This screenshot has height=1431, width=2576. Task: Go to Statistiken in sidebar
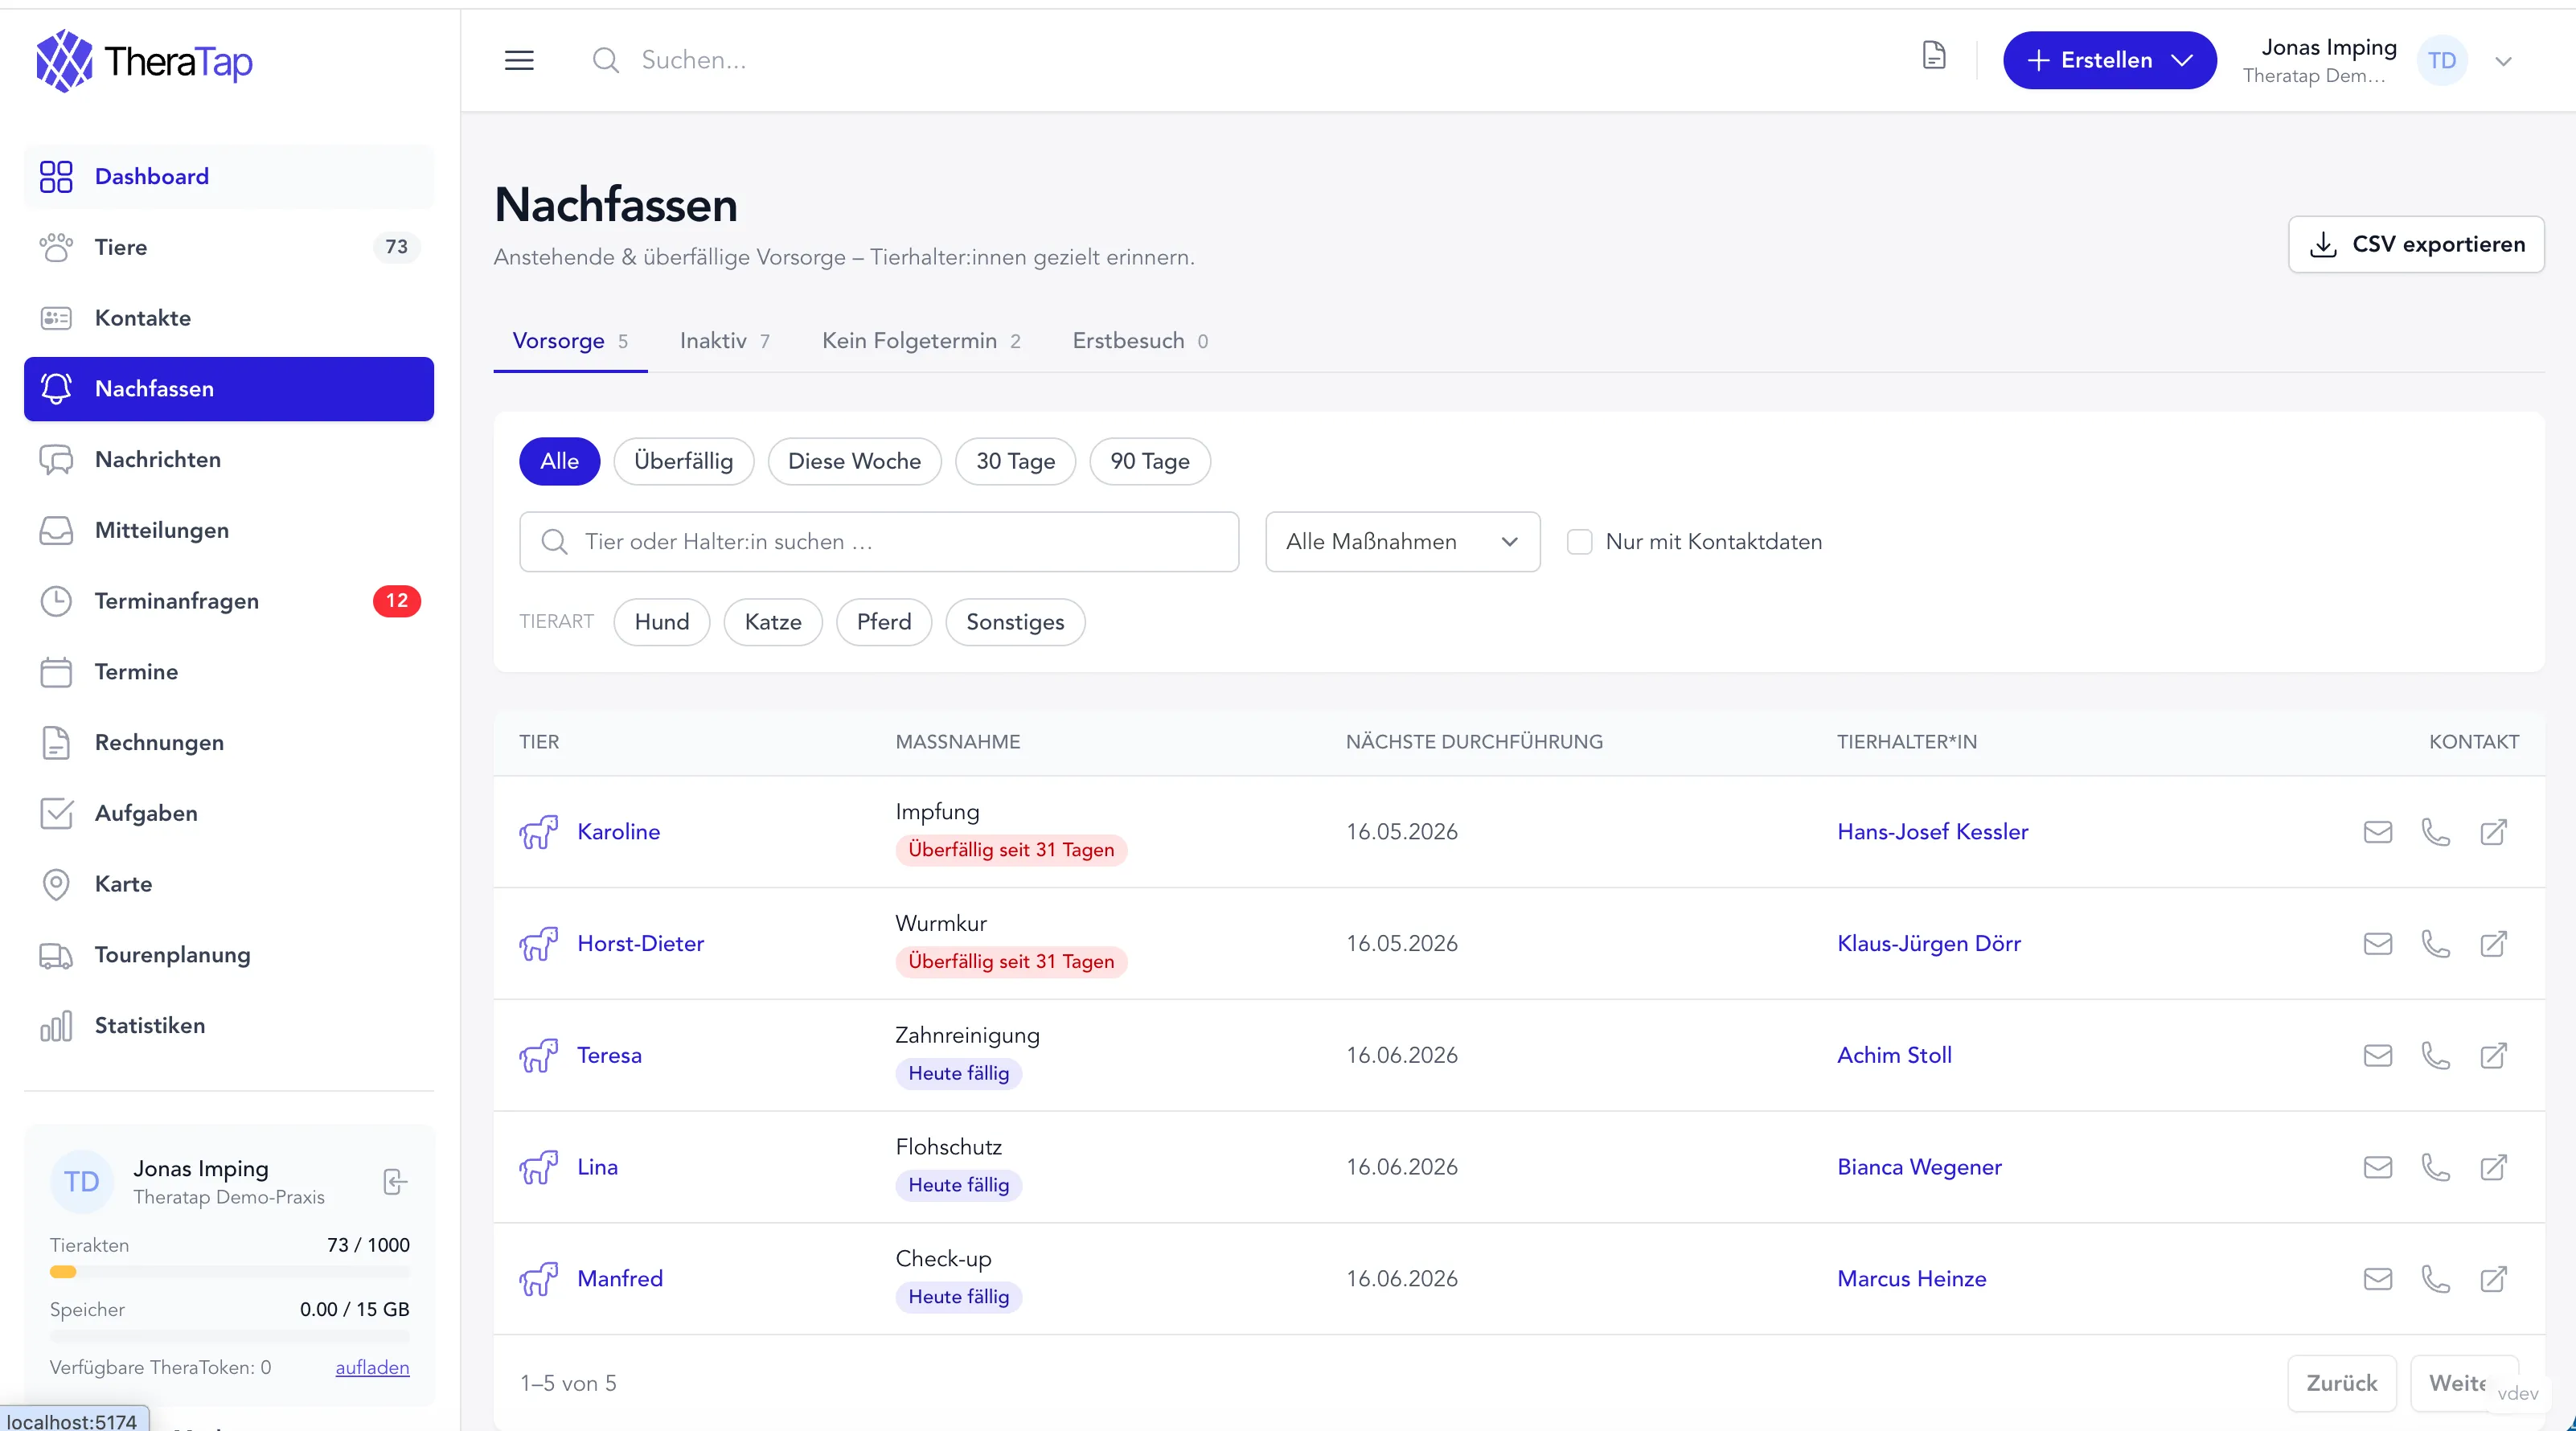[x=229, y=1026]
